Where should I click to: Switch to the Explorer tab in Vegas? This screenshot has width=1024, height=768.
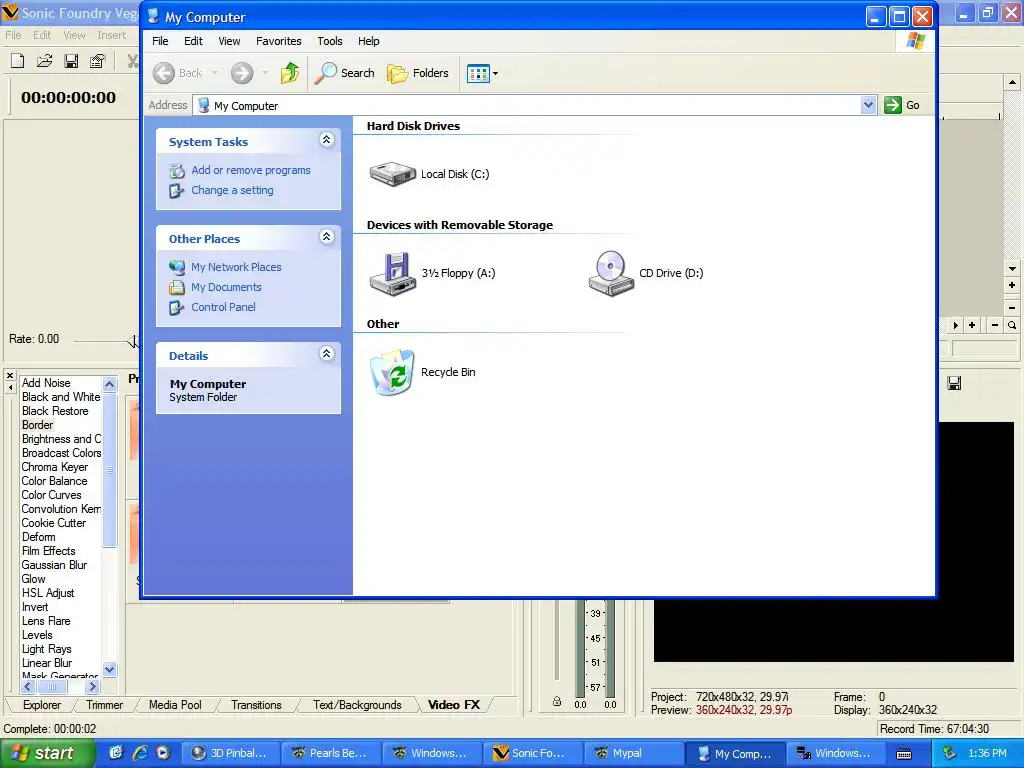[x=42, y=705]
